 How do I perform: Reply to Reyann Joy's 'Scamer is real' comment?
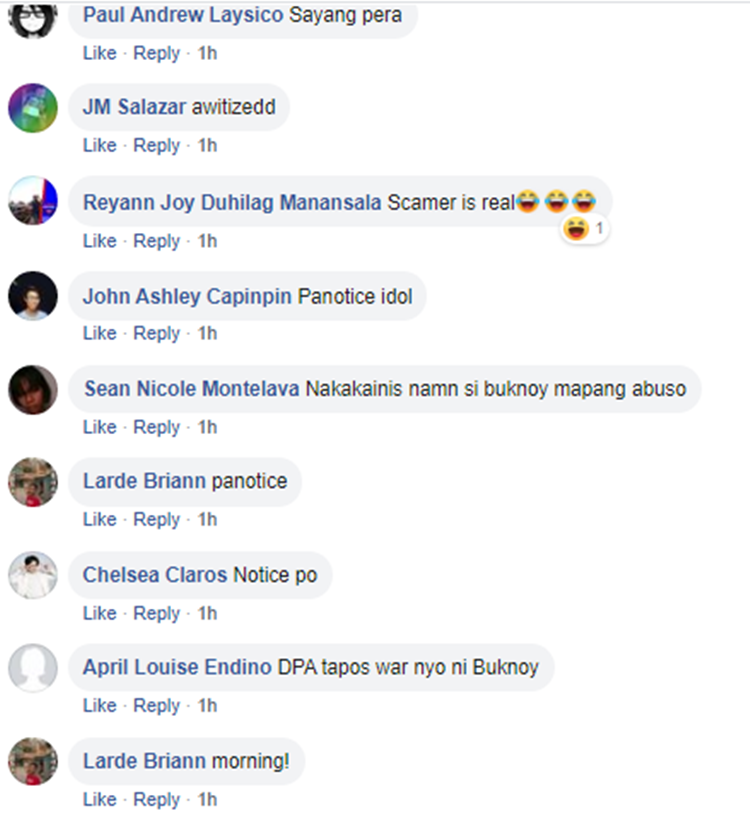[x=157, y=241]
